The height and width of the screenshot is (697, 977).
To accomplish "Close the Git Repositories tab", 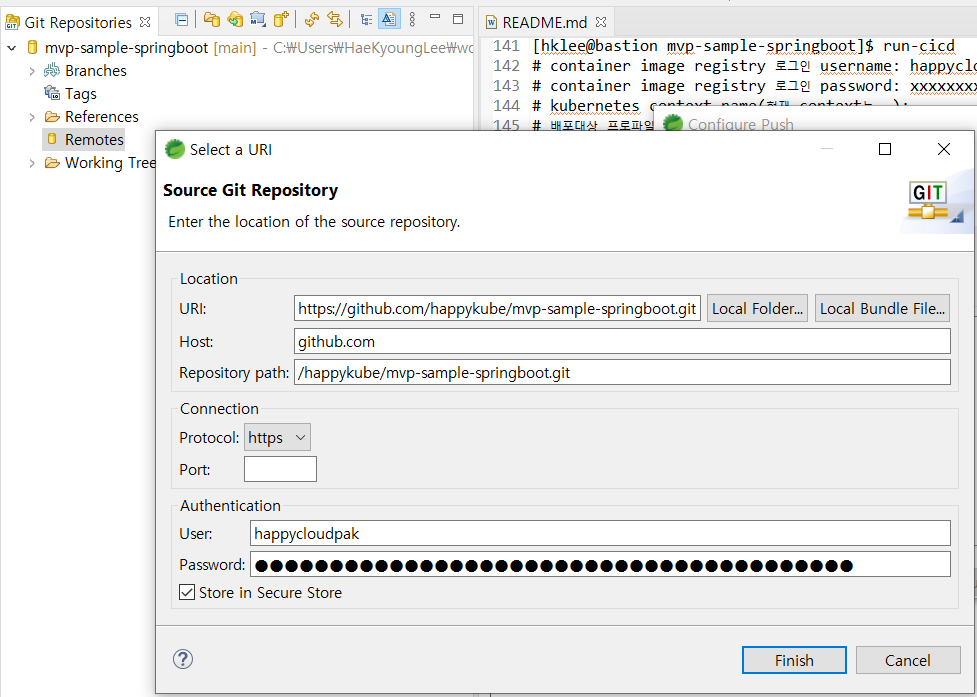I will tap(145, 22).
